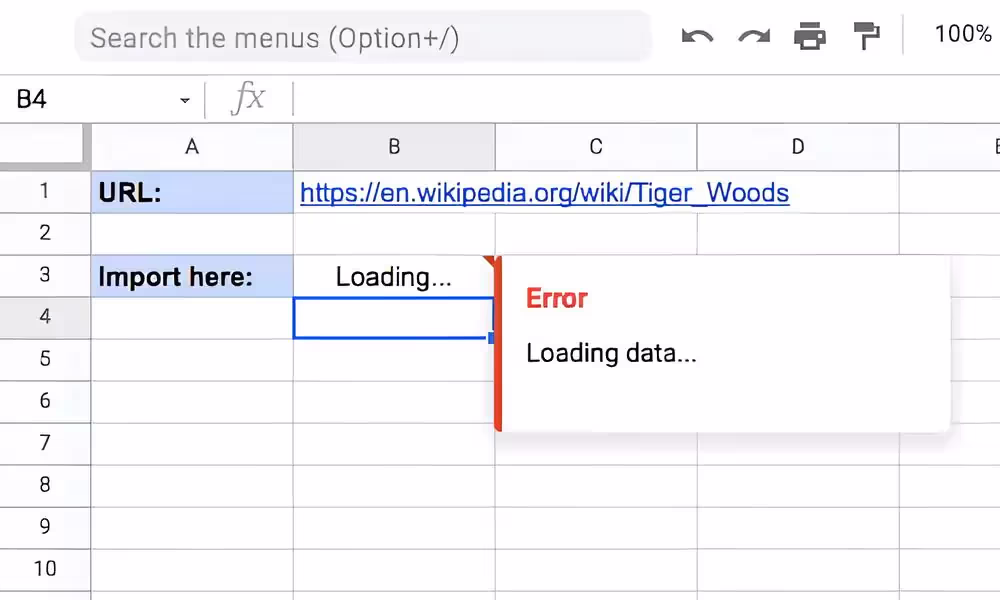The height and width of the screenshot is (600, 1000).
Task: Select row 3 header
Action: click(45, 275)
